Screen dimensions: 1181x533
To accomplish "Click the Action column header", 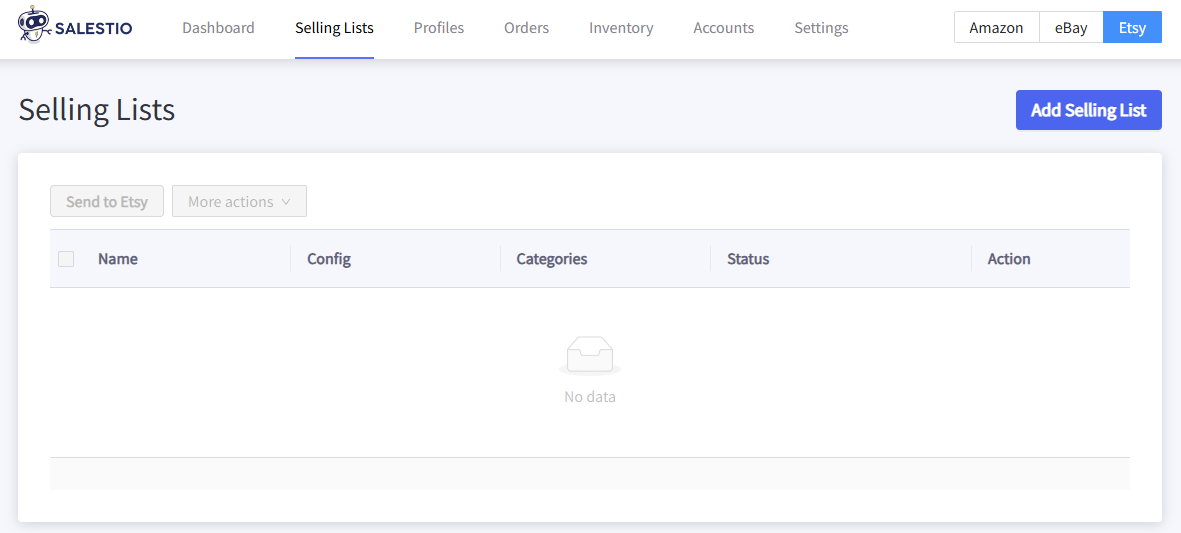I will pos(1009,259).
